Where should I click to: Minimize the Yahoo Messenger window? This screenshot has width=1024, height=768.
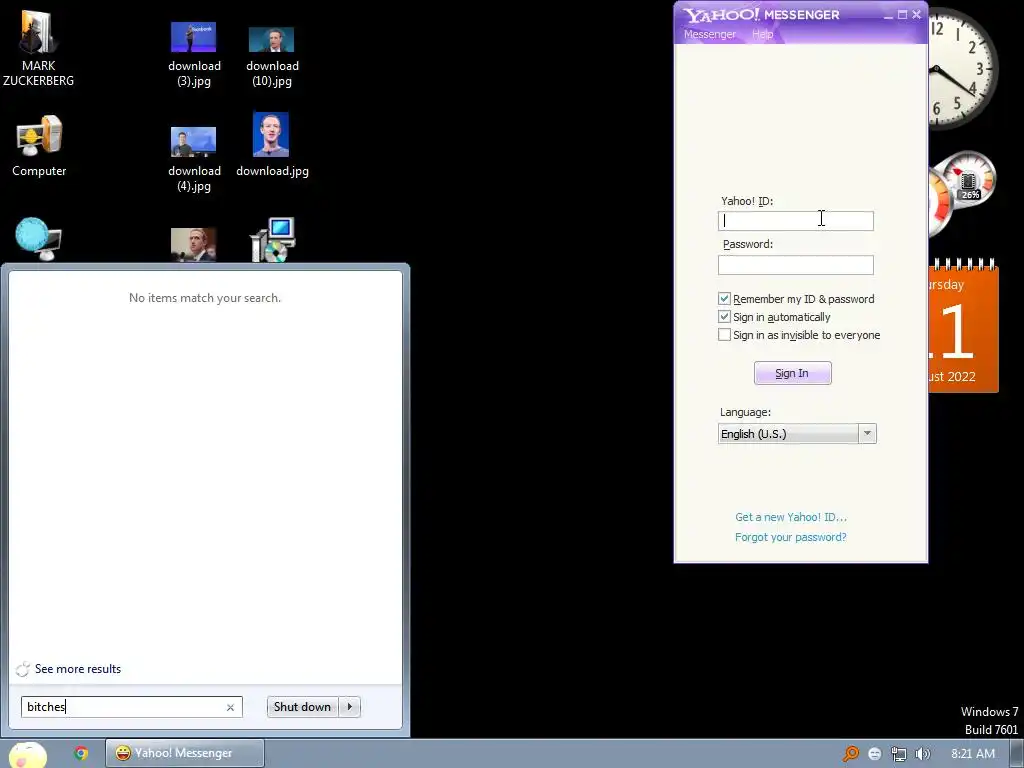coord(888,15)
